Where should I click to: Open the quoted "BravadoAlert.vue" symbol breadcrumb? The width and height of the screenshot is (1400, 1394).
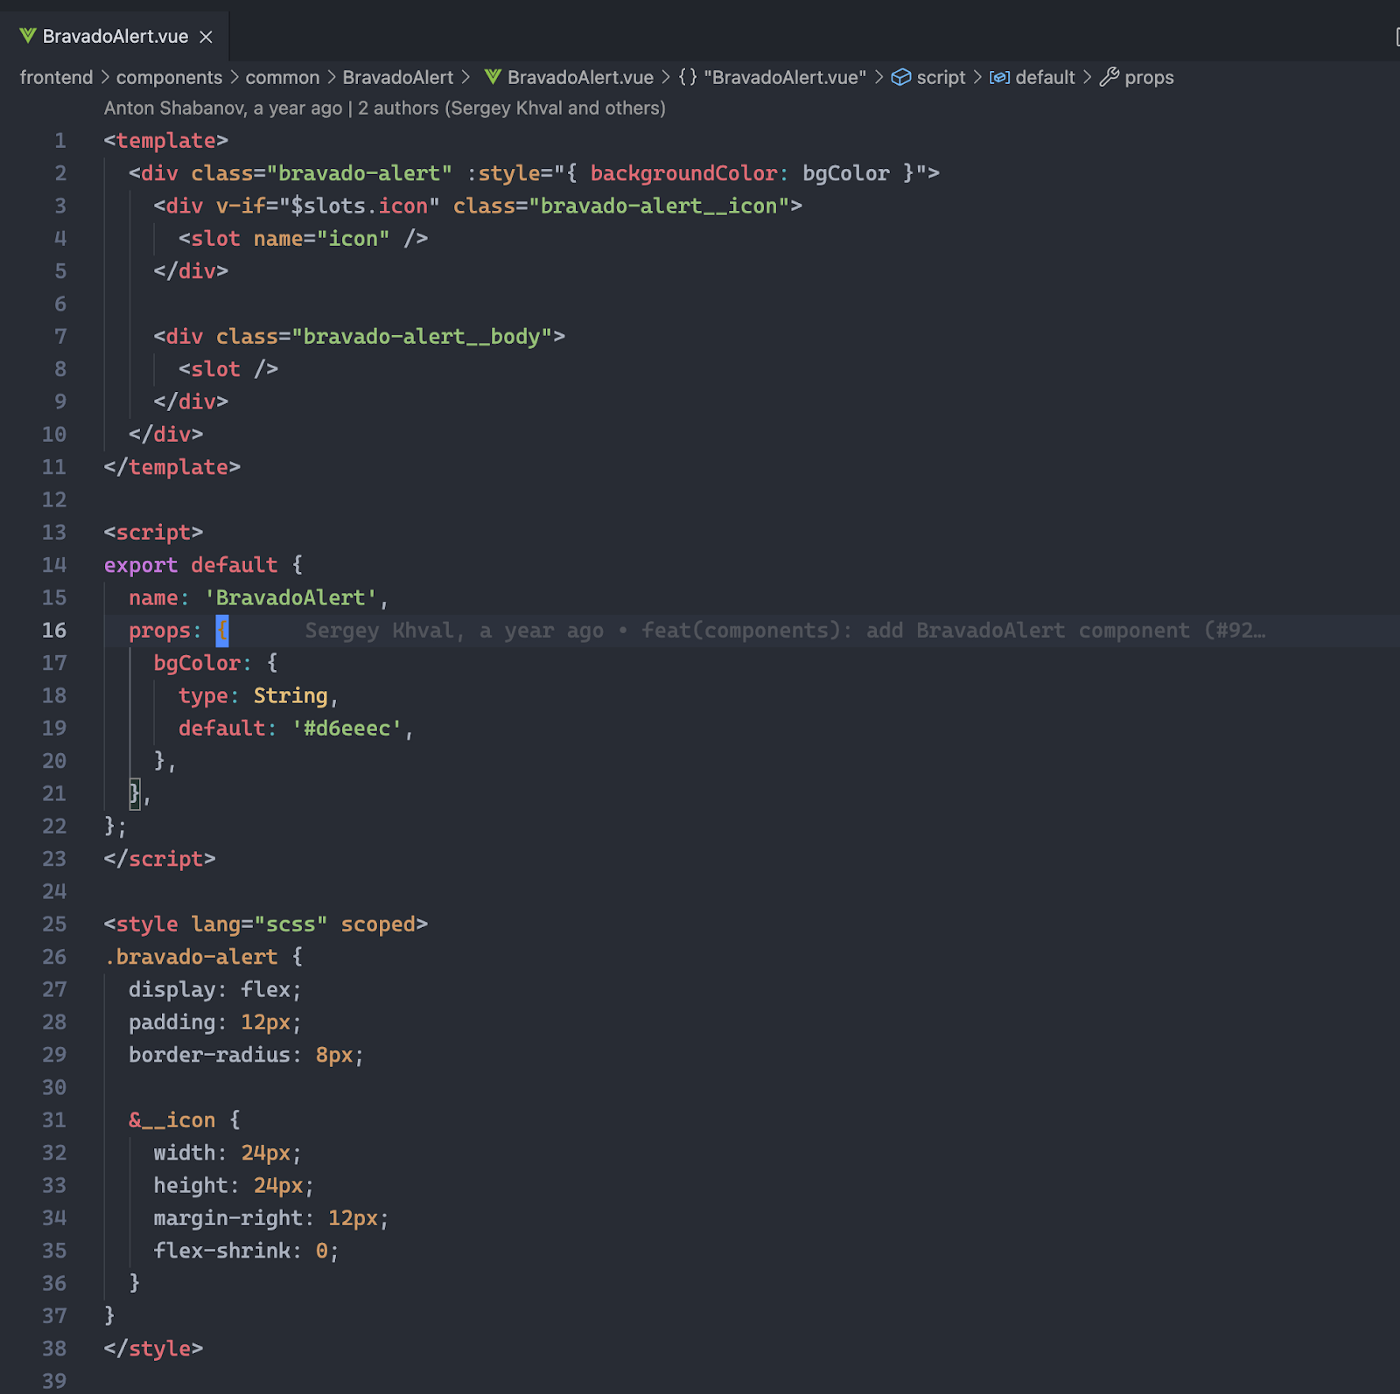coord(785,77)
